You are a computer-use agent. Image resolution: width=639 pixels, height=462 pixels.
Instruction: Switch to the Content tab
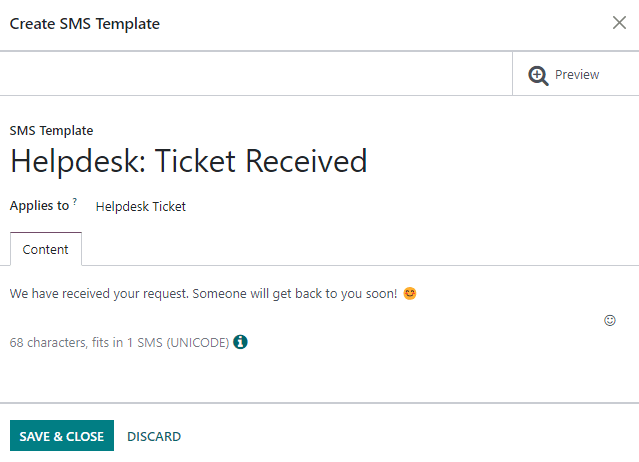(45, 249)
